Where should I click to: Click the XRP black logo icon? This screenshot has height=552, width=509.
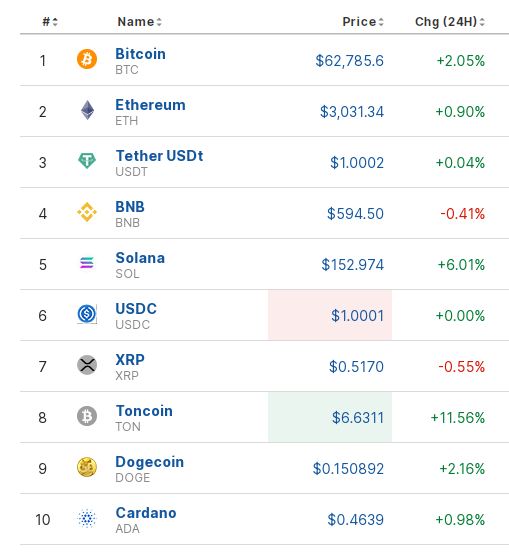87,365
